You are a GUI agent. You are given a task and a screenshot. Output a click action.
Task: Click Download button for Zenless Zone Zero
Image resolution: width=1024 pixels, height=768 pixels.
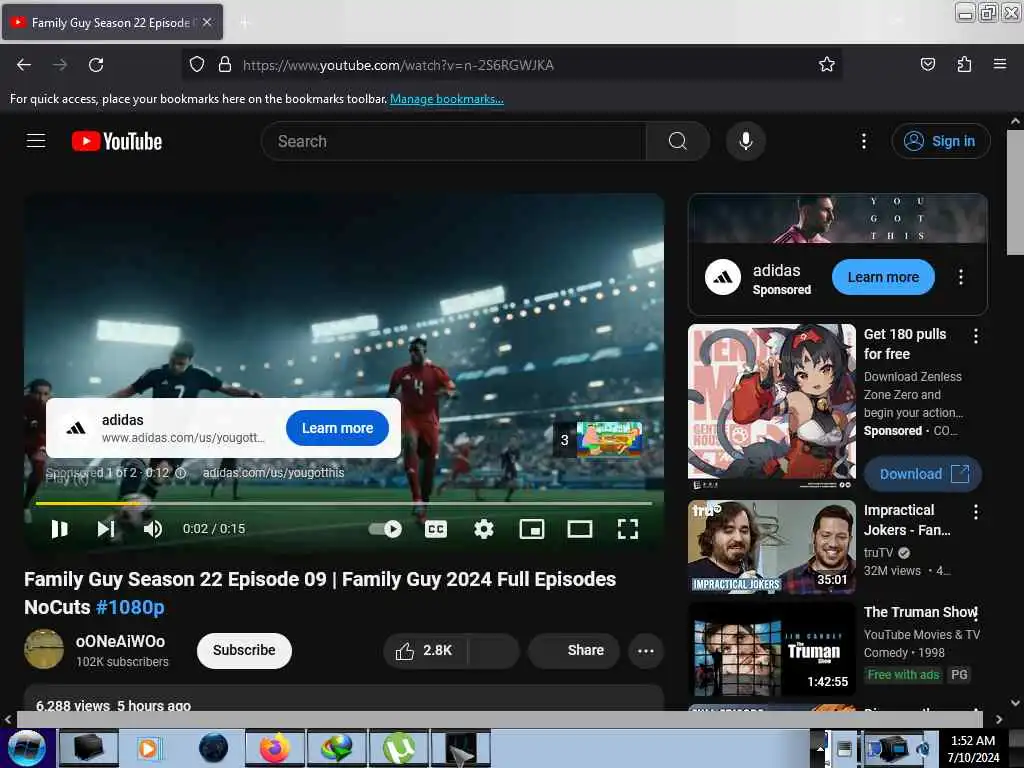coord(923,474)
